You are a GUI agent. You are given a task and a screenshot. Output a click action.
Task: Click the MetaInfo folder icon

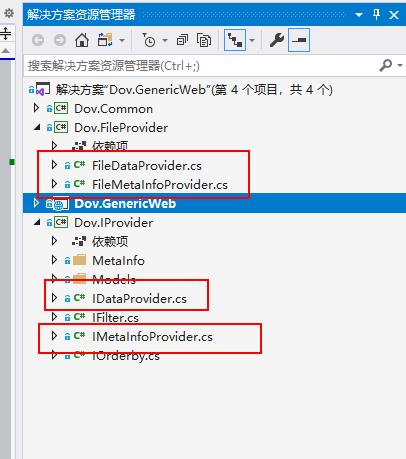click(x=80, y=260)
